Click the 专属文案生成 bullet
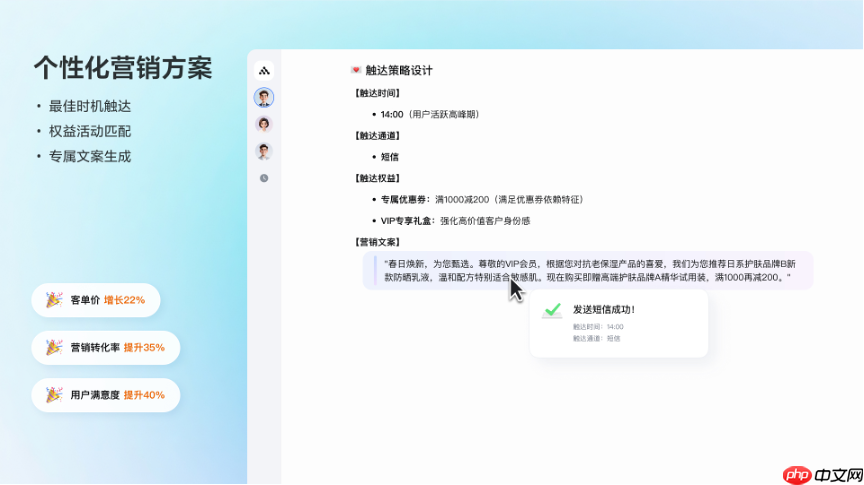Image resolution: width=864 pixels, height=485 pixels. pos(90,157)
